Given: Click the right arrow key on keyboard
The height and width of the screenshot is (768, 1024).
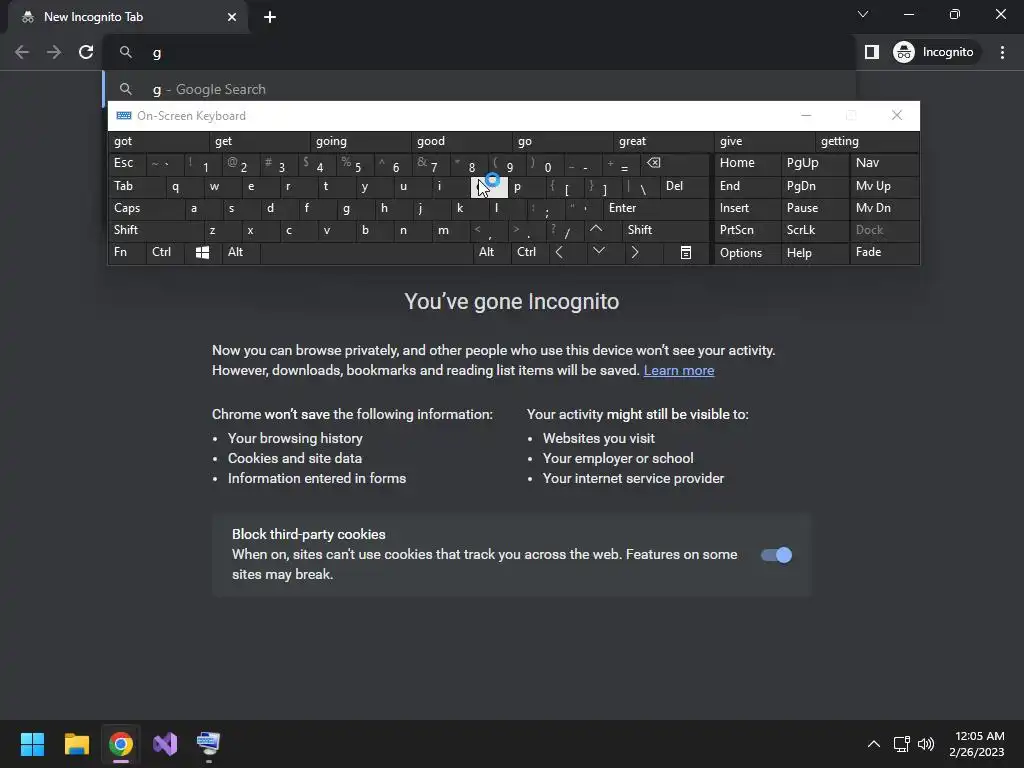Looking at the screenshot, I should pyautogui.click(x=635, y=252).
